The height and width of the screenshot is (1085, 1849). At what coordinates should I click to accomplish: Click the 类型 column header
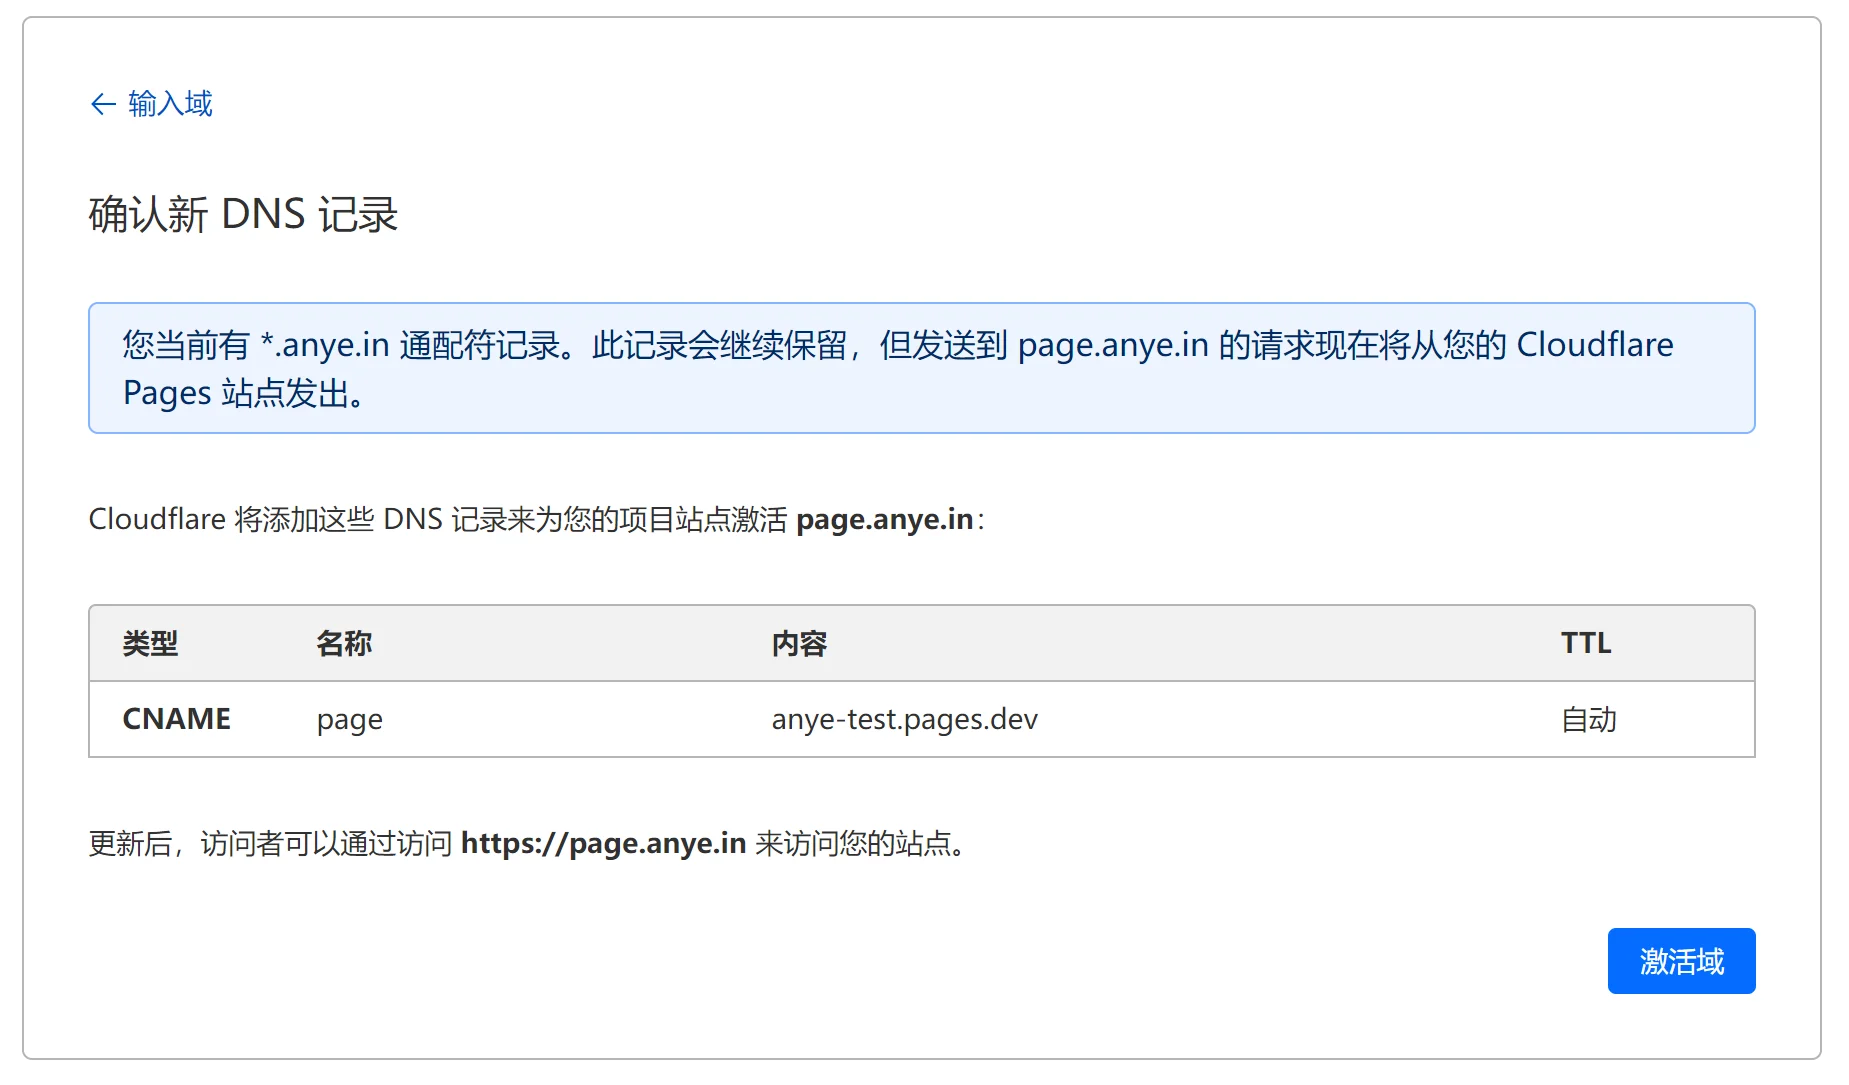point(150,643)
